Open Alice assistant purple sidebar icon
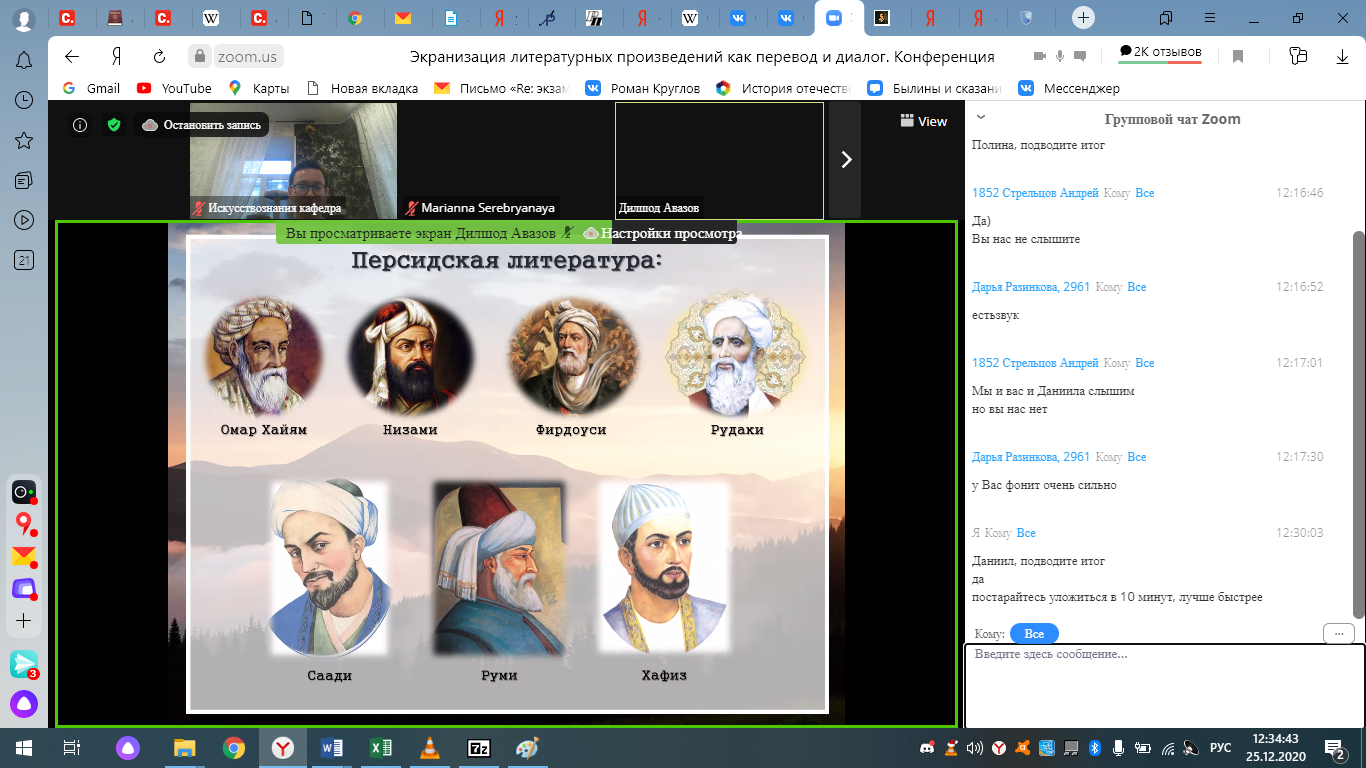Screen dimensions: 1366x768 click(24, 704)
